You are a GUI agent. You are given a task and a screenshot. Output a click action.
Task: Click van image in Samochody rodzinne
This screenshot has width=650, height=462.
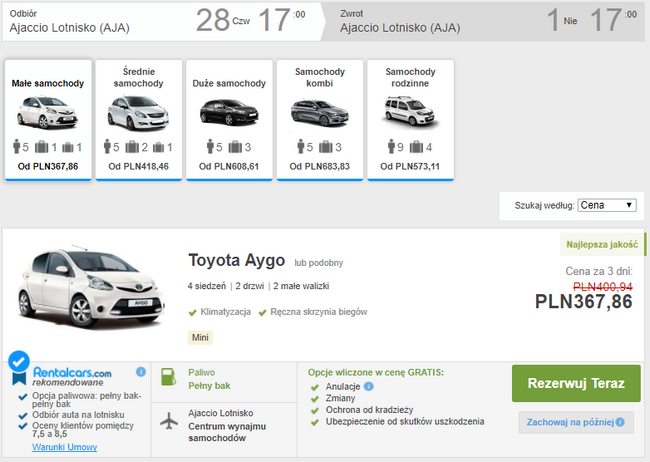pos(410,111)
